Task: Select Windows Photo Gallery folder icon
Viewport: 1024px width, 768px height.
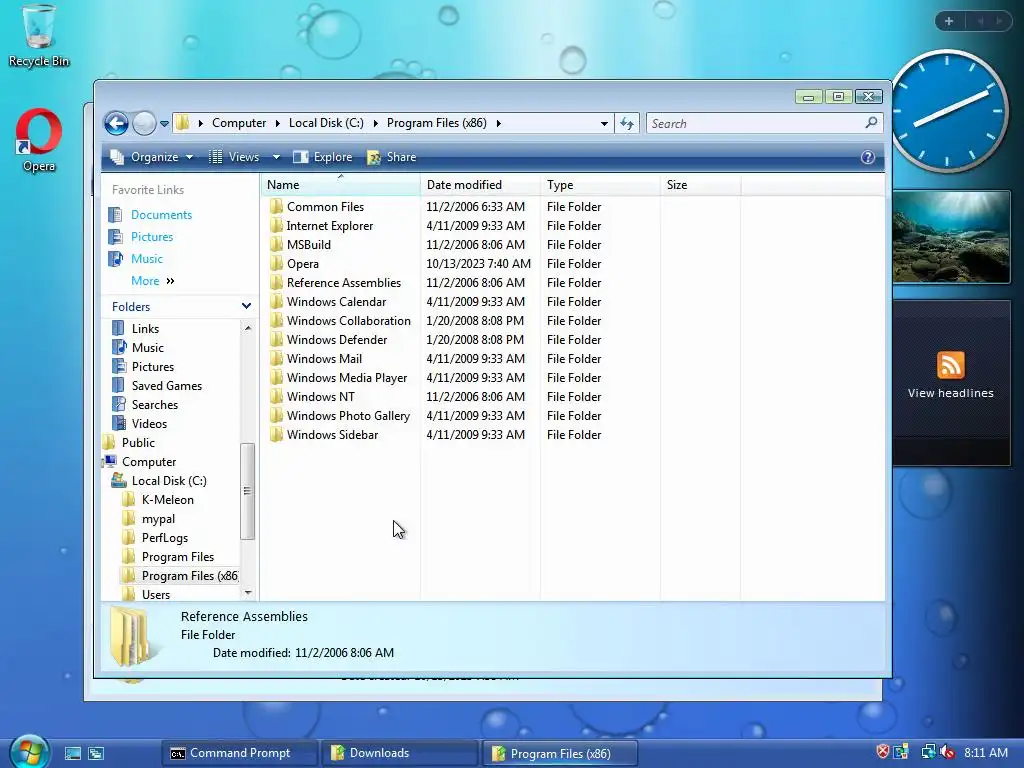Action: click(276, 416)
